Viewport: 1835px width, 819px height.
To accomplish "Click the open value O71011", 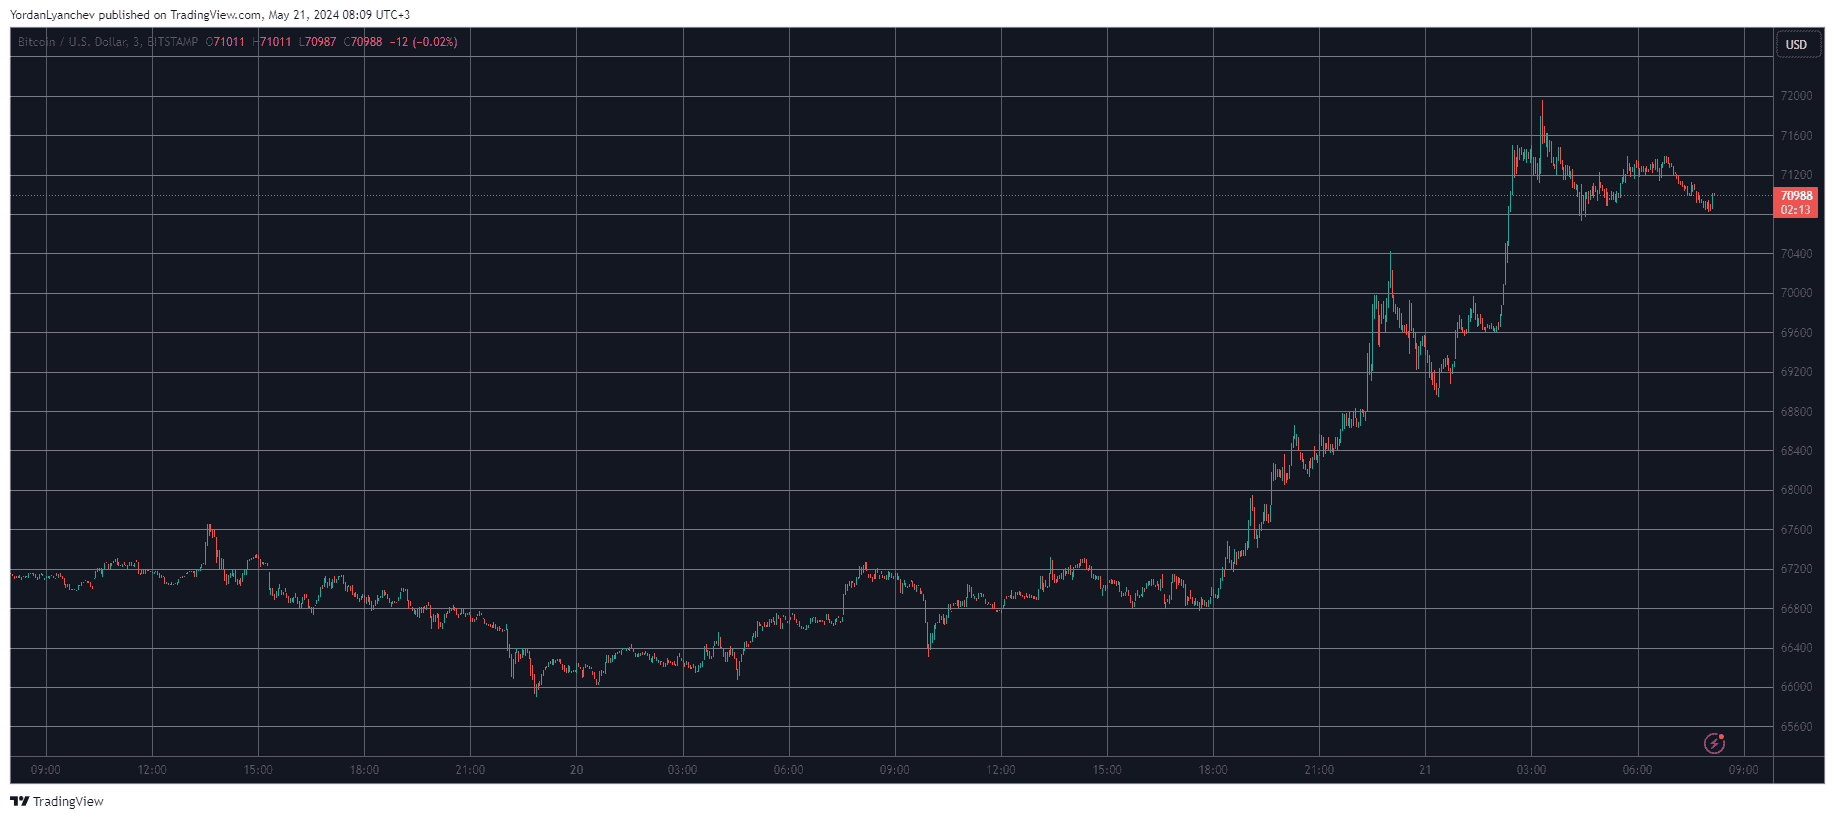I will 225,42.
